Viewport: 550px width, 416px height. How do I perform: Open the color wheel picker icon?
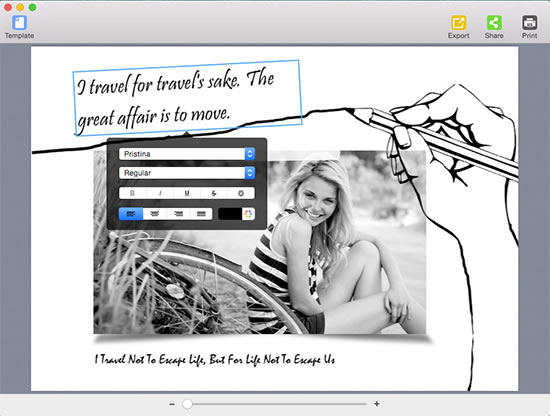tap(248, 214)
